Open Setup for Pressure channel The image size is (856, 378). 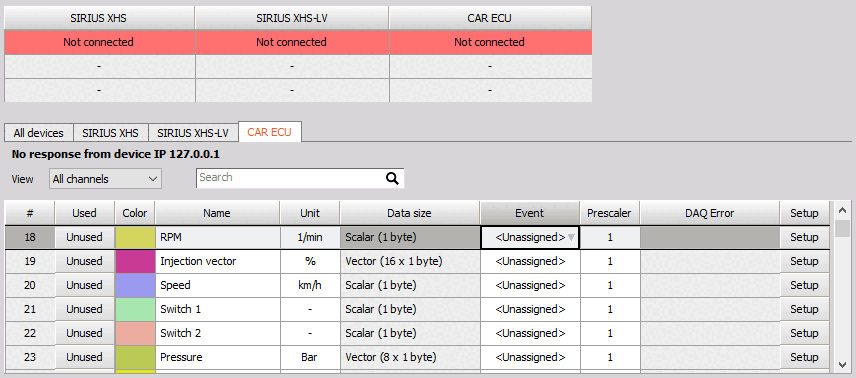[804, 357]
